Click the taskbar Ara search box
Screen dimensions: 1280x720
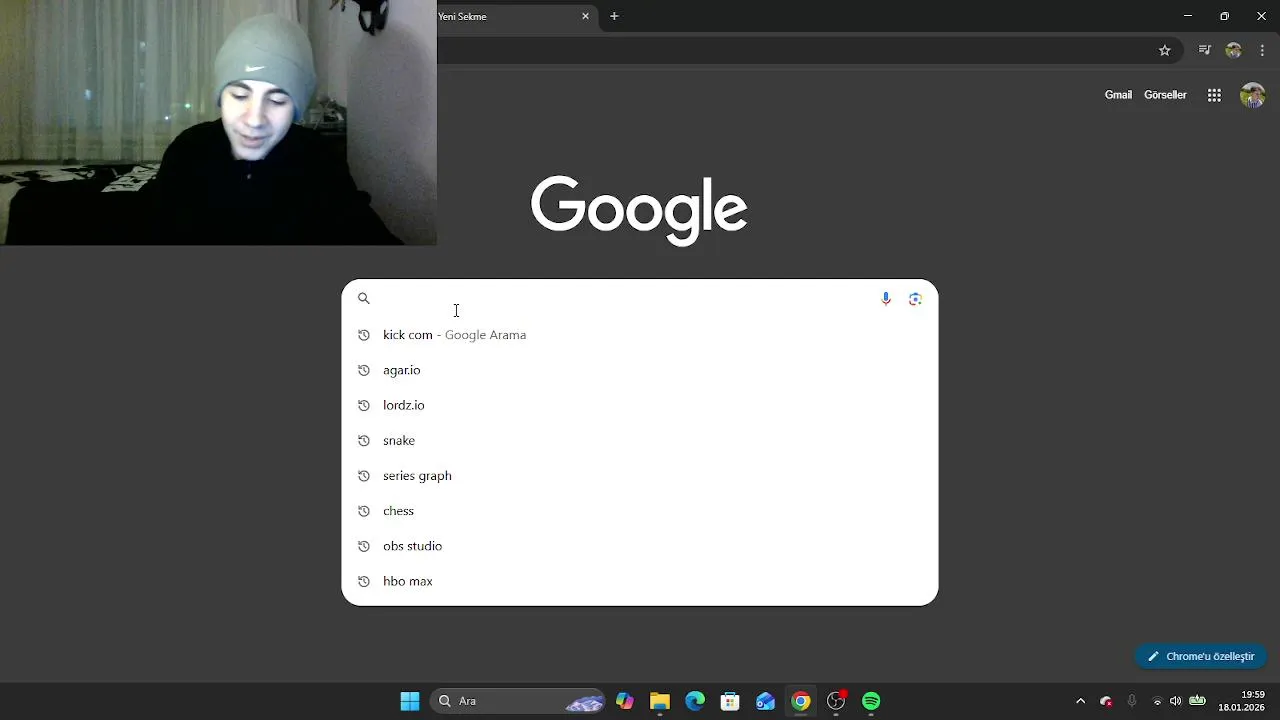[x=519, y=701]
